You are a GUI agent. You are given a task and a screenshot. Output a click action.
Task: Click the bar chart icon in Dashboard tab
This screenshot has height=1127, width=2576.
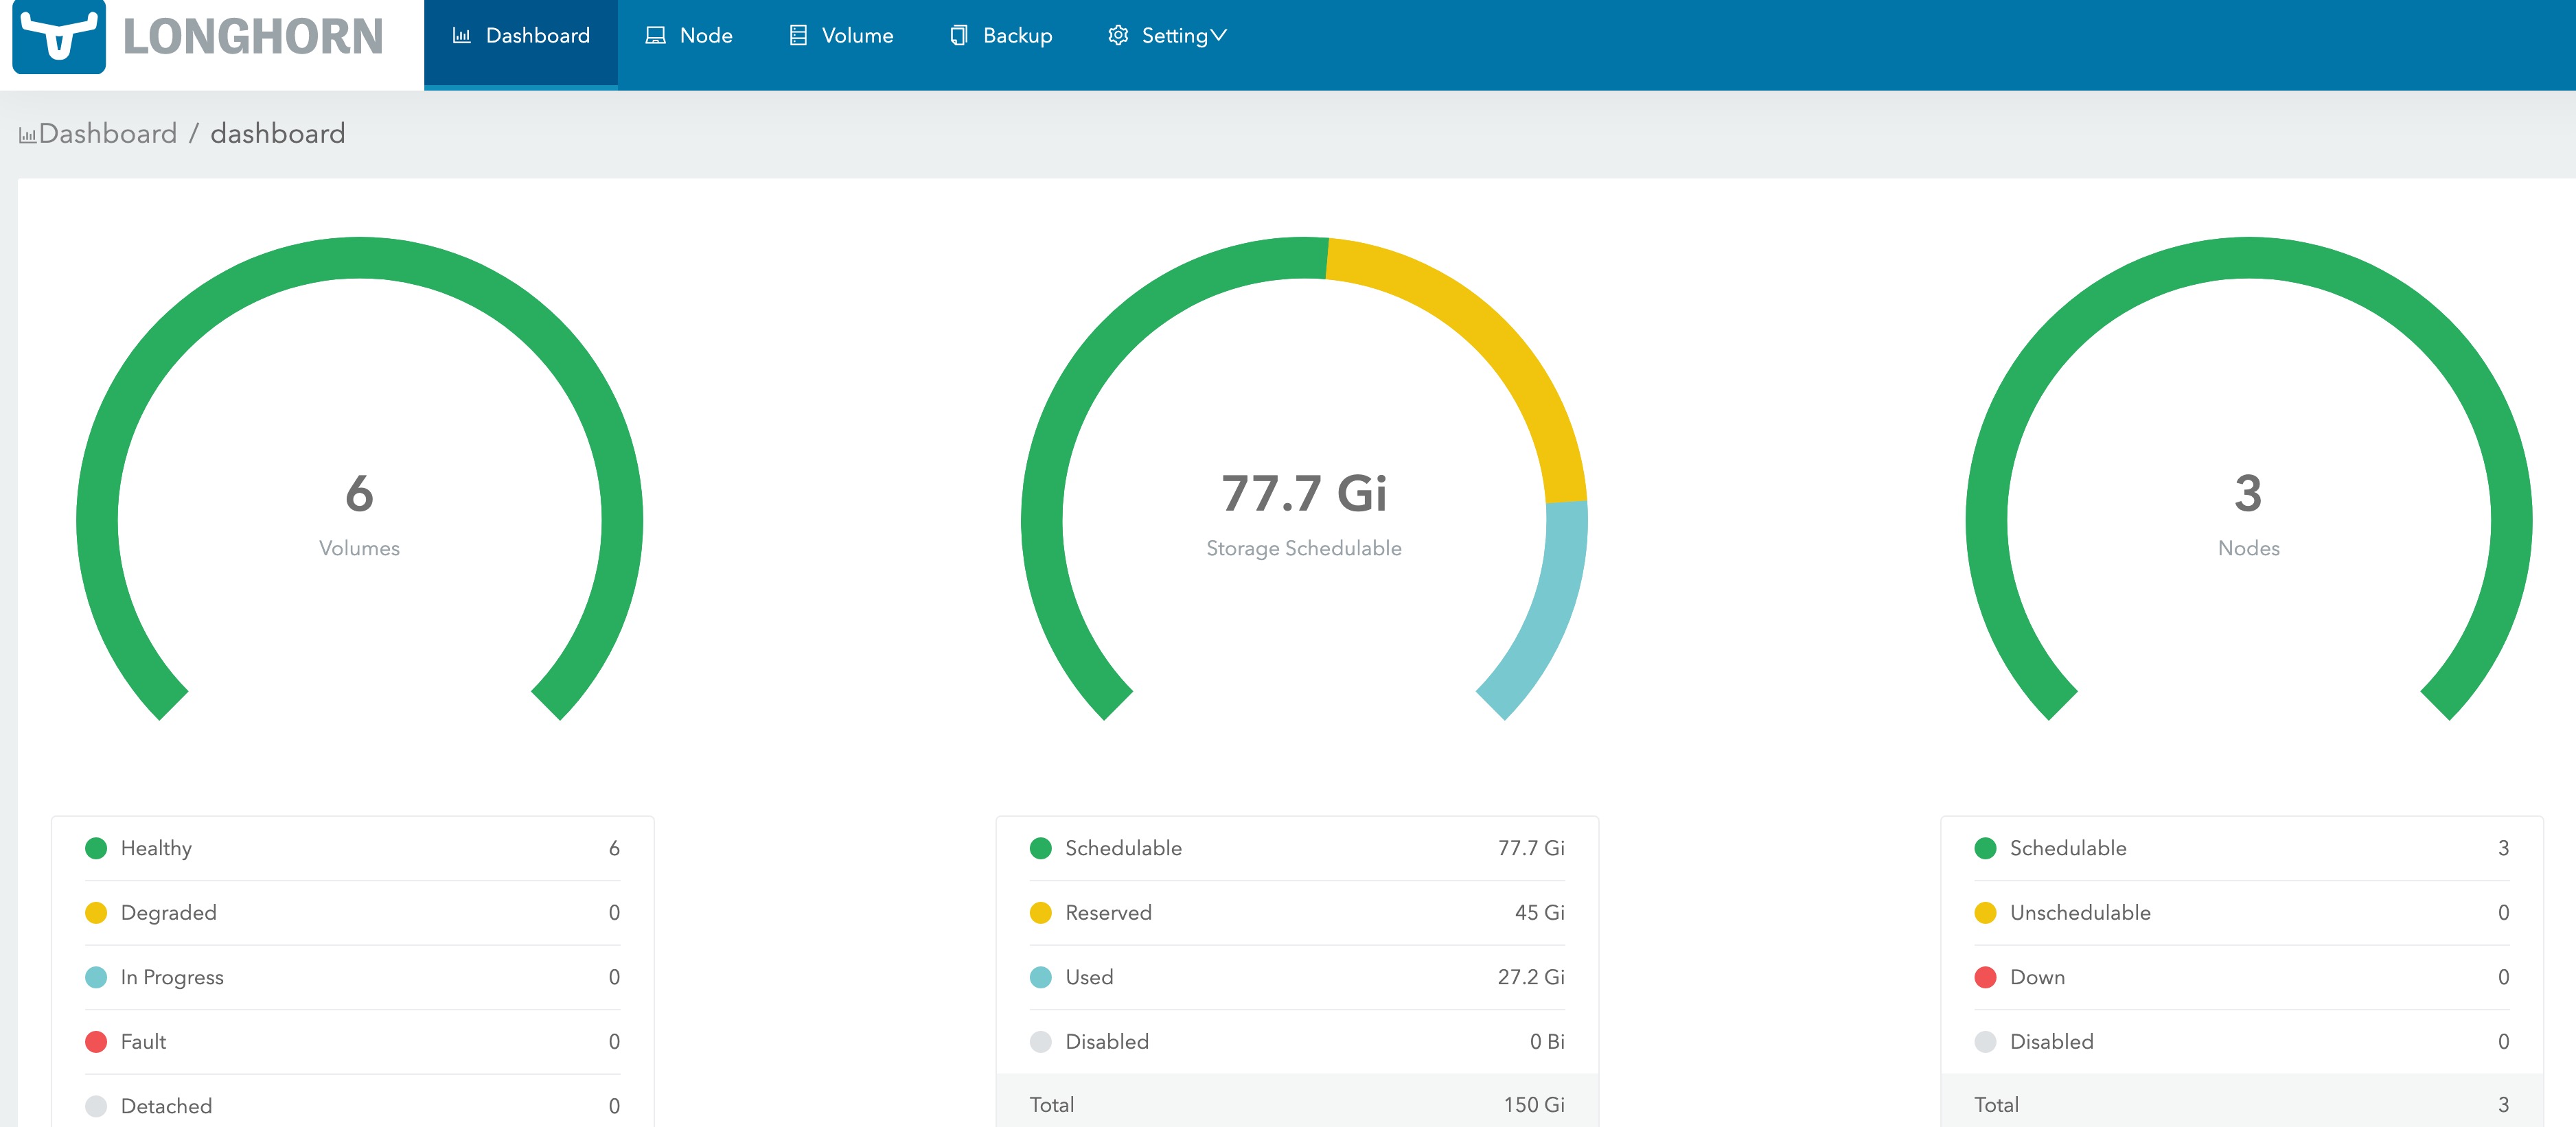coord(461,36)
